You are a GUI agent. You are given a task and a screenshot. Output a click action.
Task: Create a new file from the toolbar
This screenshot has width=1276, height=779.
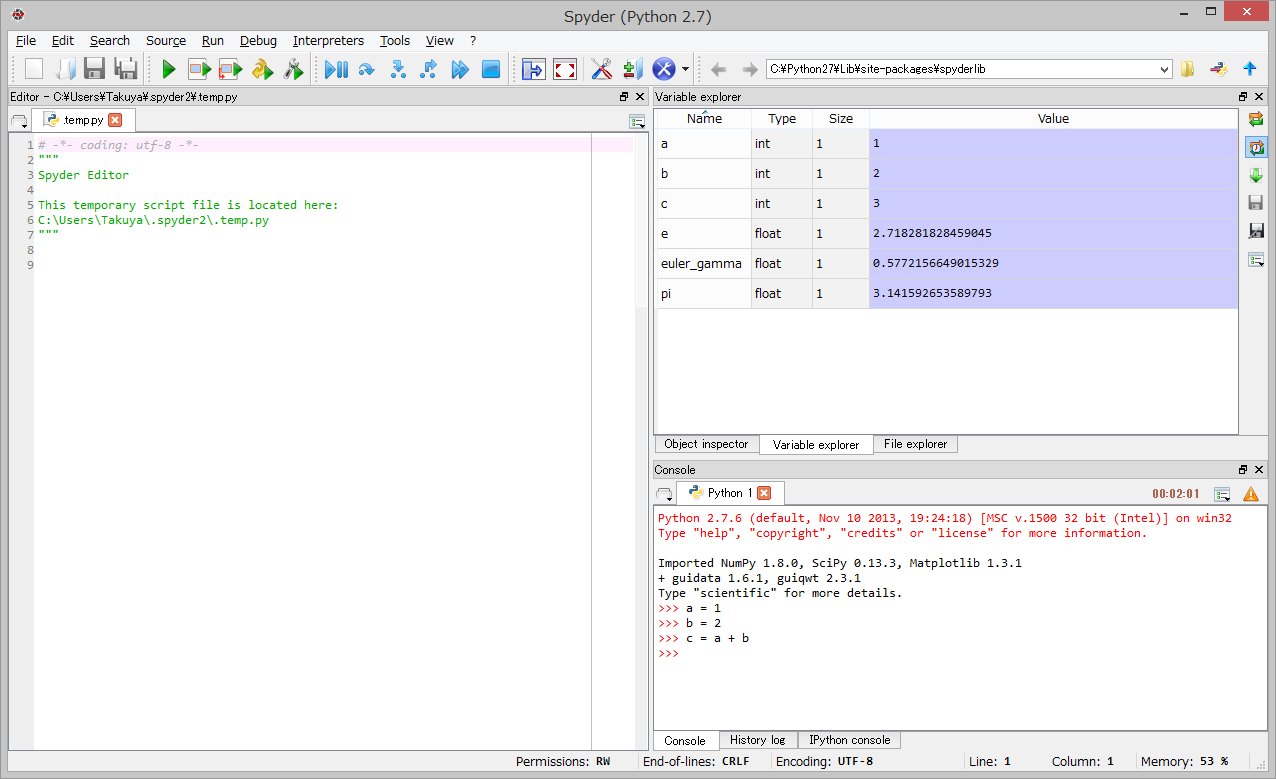[34, 69]
